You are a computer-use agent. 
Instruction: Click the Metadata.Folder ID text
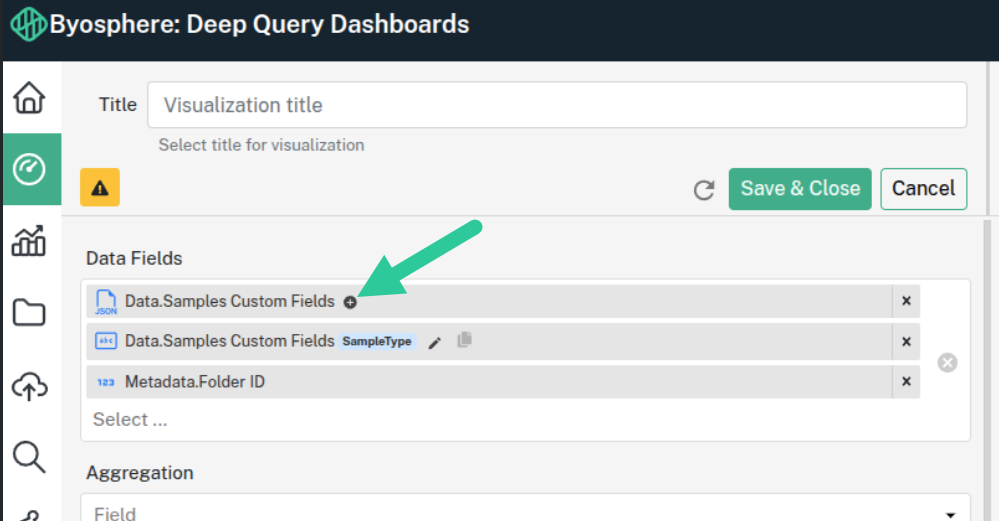(x=195, y=382)
